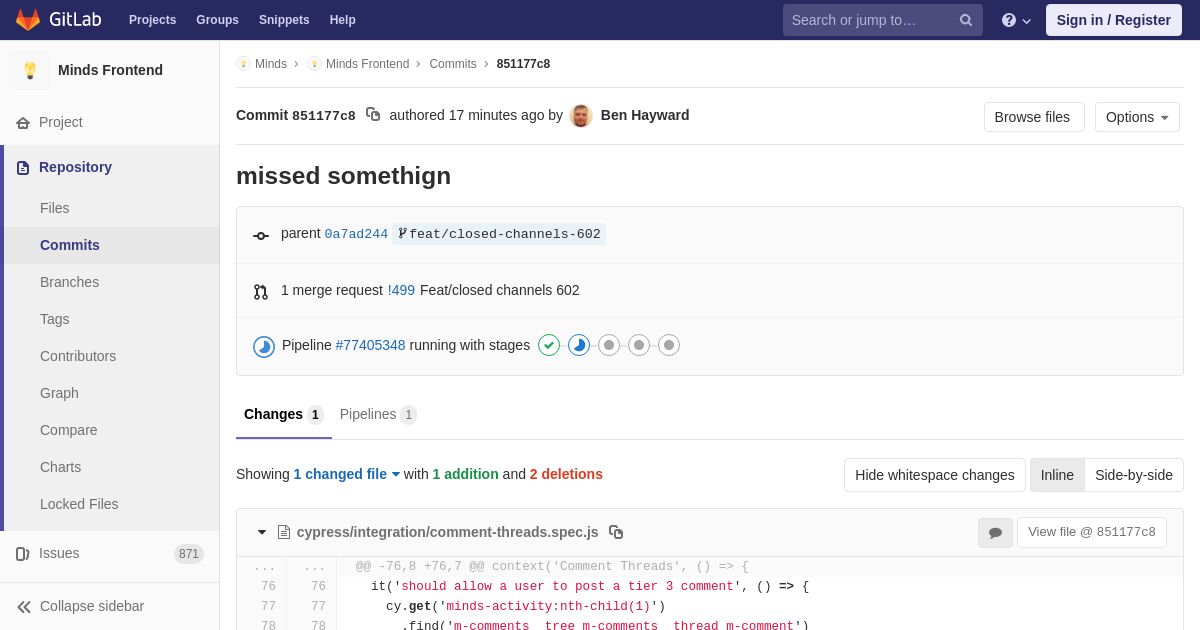Click the Commits breadcrumb link
This screenshot has width=1200, height=630.
(x=453, y=64)
